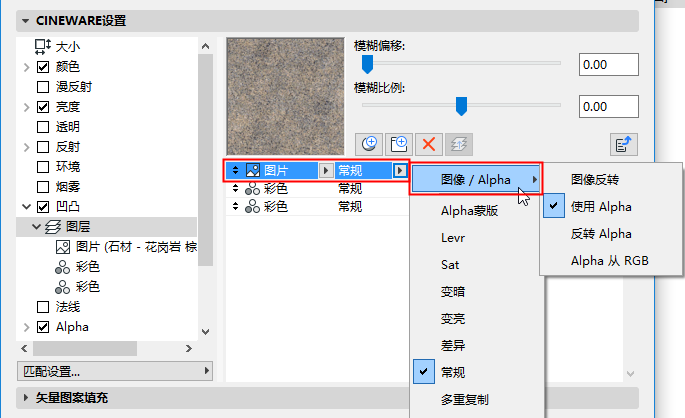Open the 常规 blend mode arrow menu
Image resolution: width=685 pixels, height=418 pixels.
[x=400, y=170]
